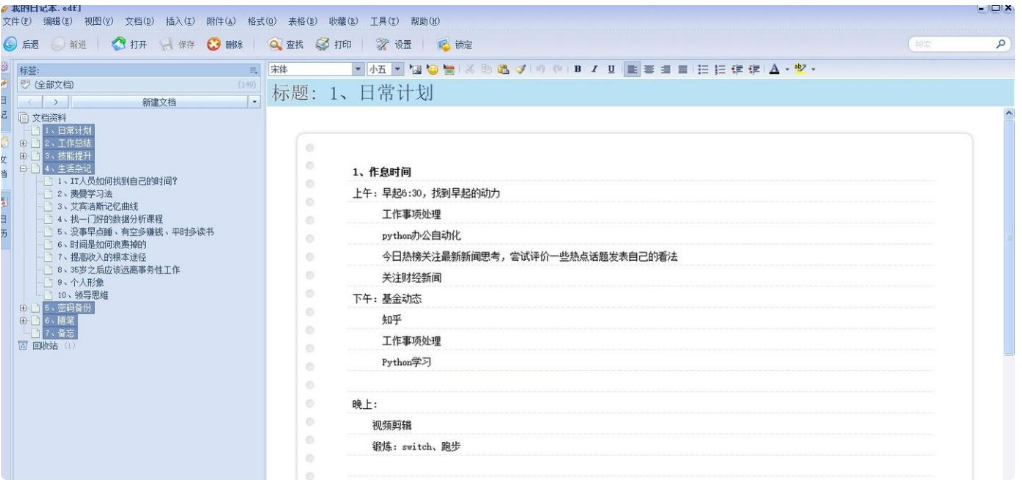Click the 查找 find magnifier icon

click(275, 44)
